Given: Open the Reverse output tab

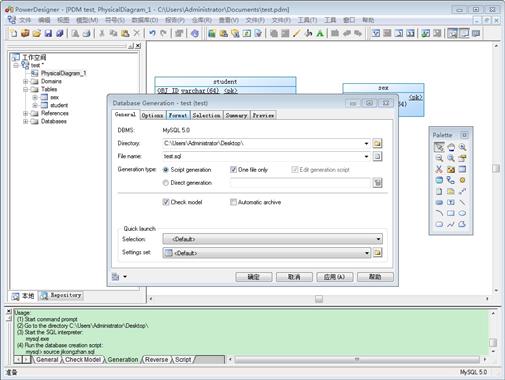Looking at the screenshot, I should point(157,360).
